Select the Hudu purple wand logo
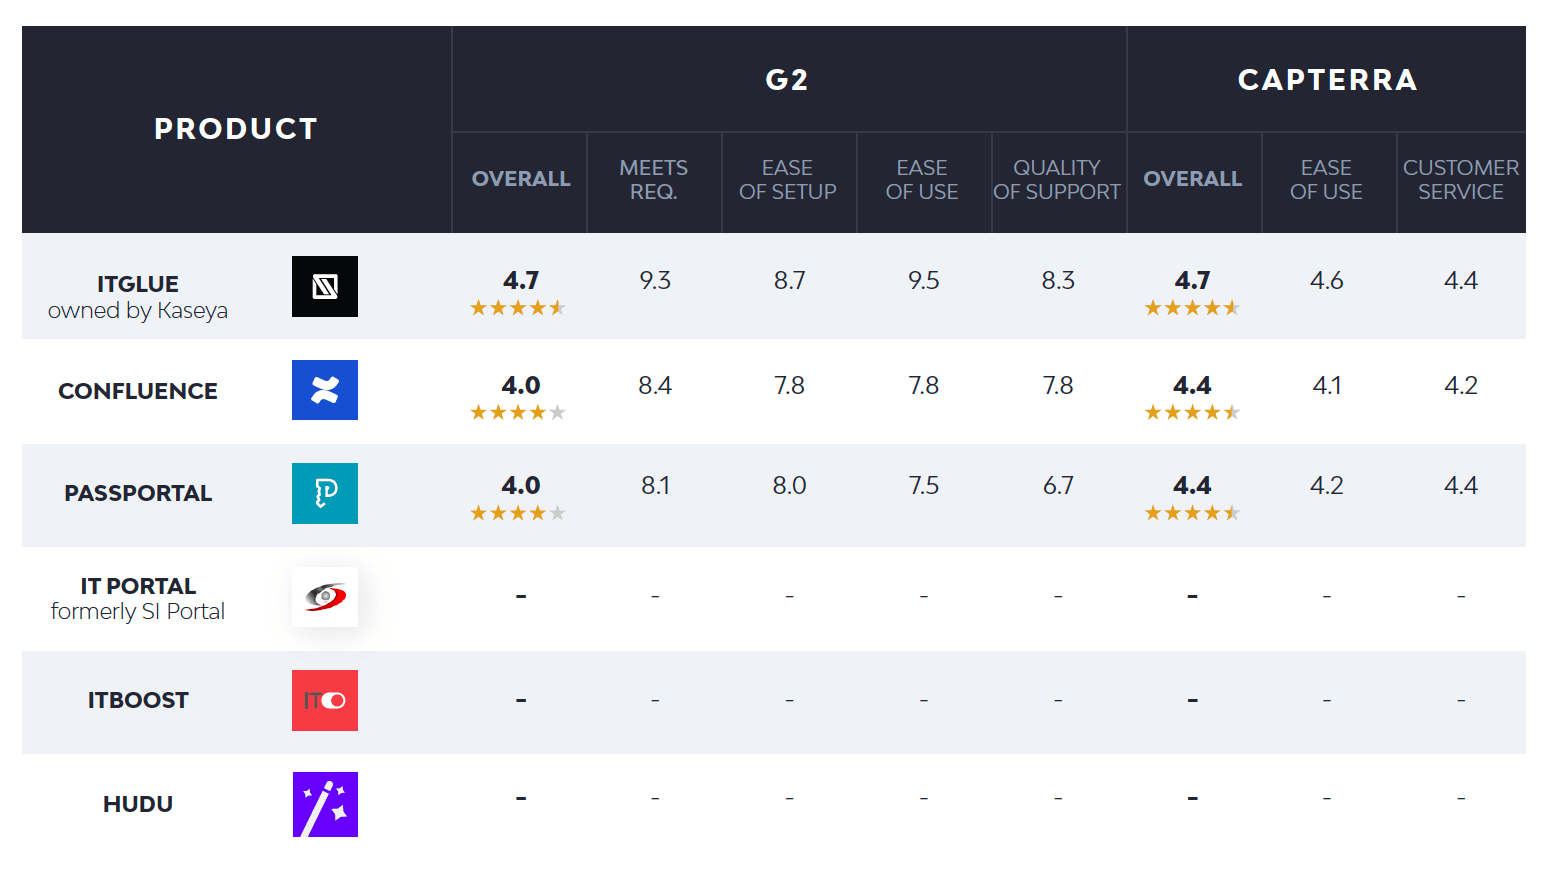The image size is (1556, 894). (324, 804)
